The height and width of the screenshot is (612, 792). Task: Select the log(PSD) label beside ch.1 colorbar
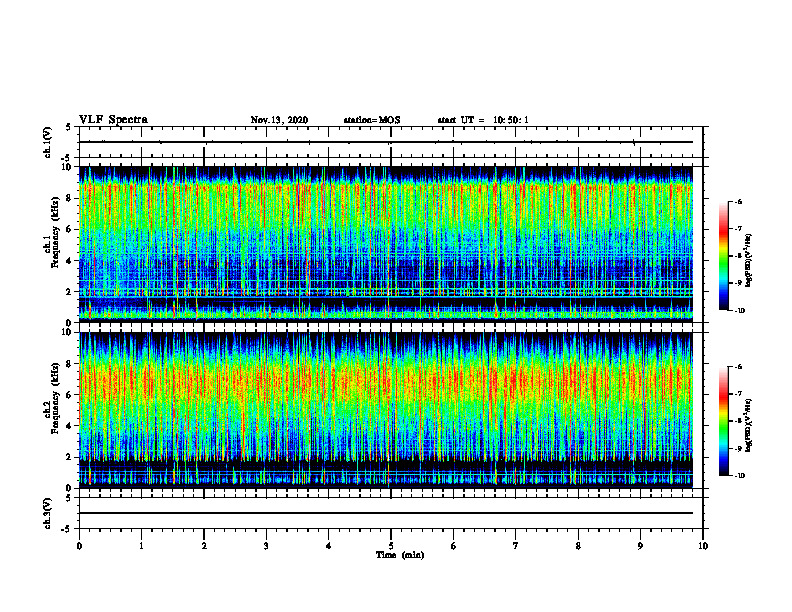pos(749,261)
